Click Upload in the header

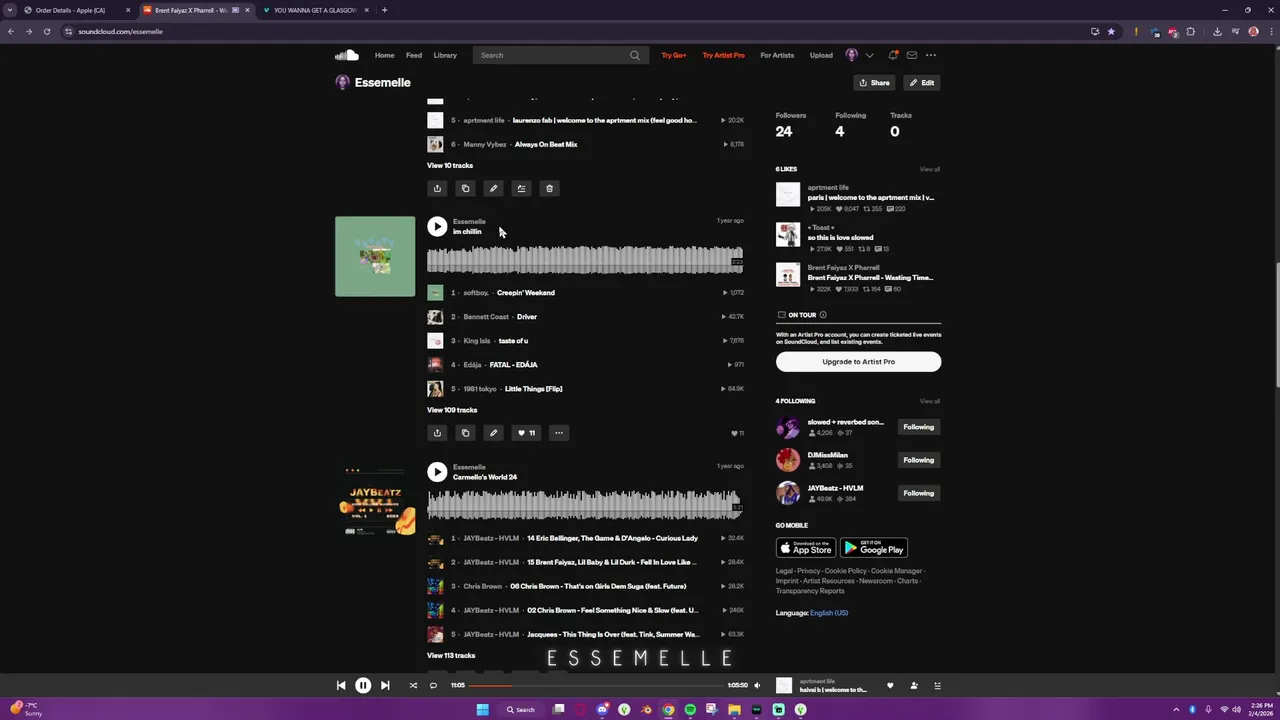click(821, 55)
